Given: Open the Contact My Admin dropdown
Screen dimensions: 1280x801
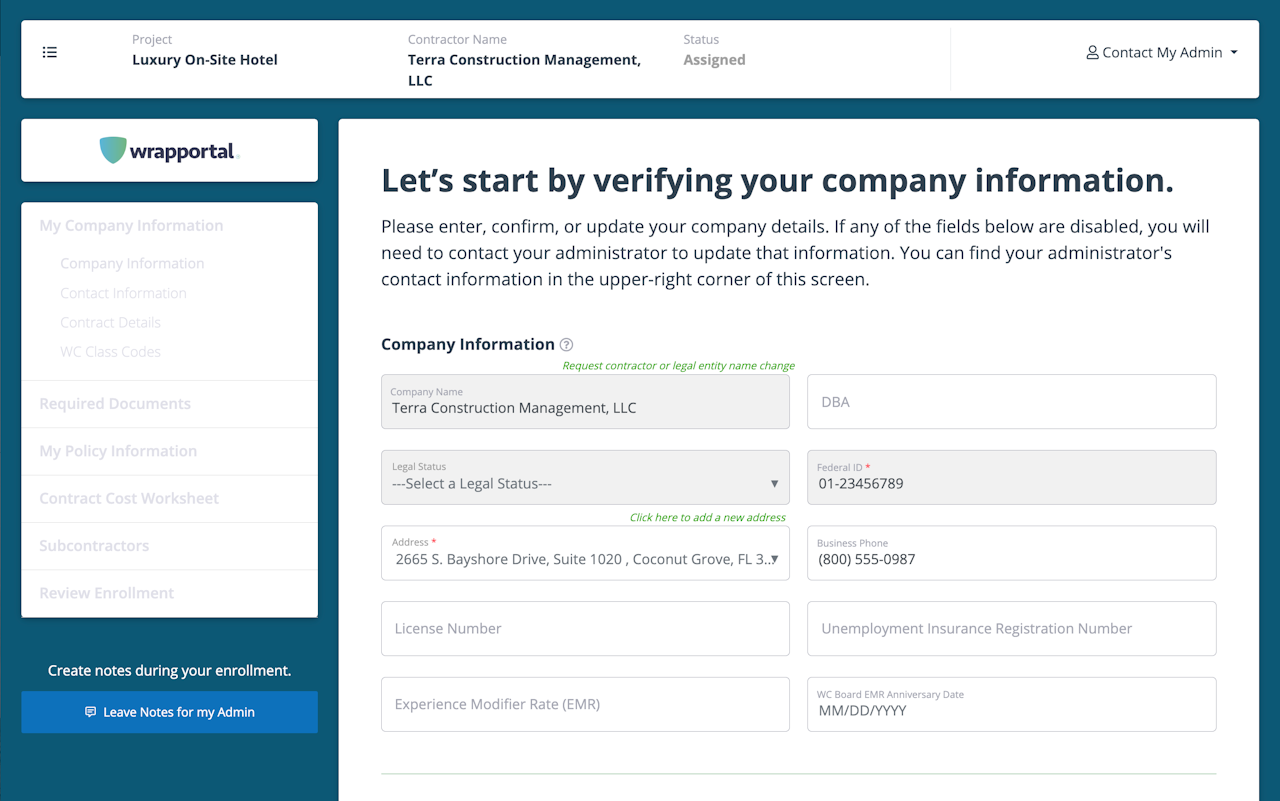Looking at the screenshot, I should pyautogui.click(x=1162, y=53).
